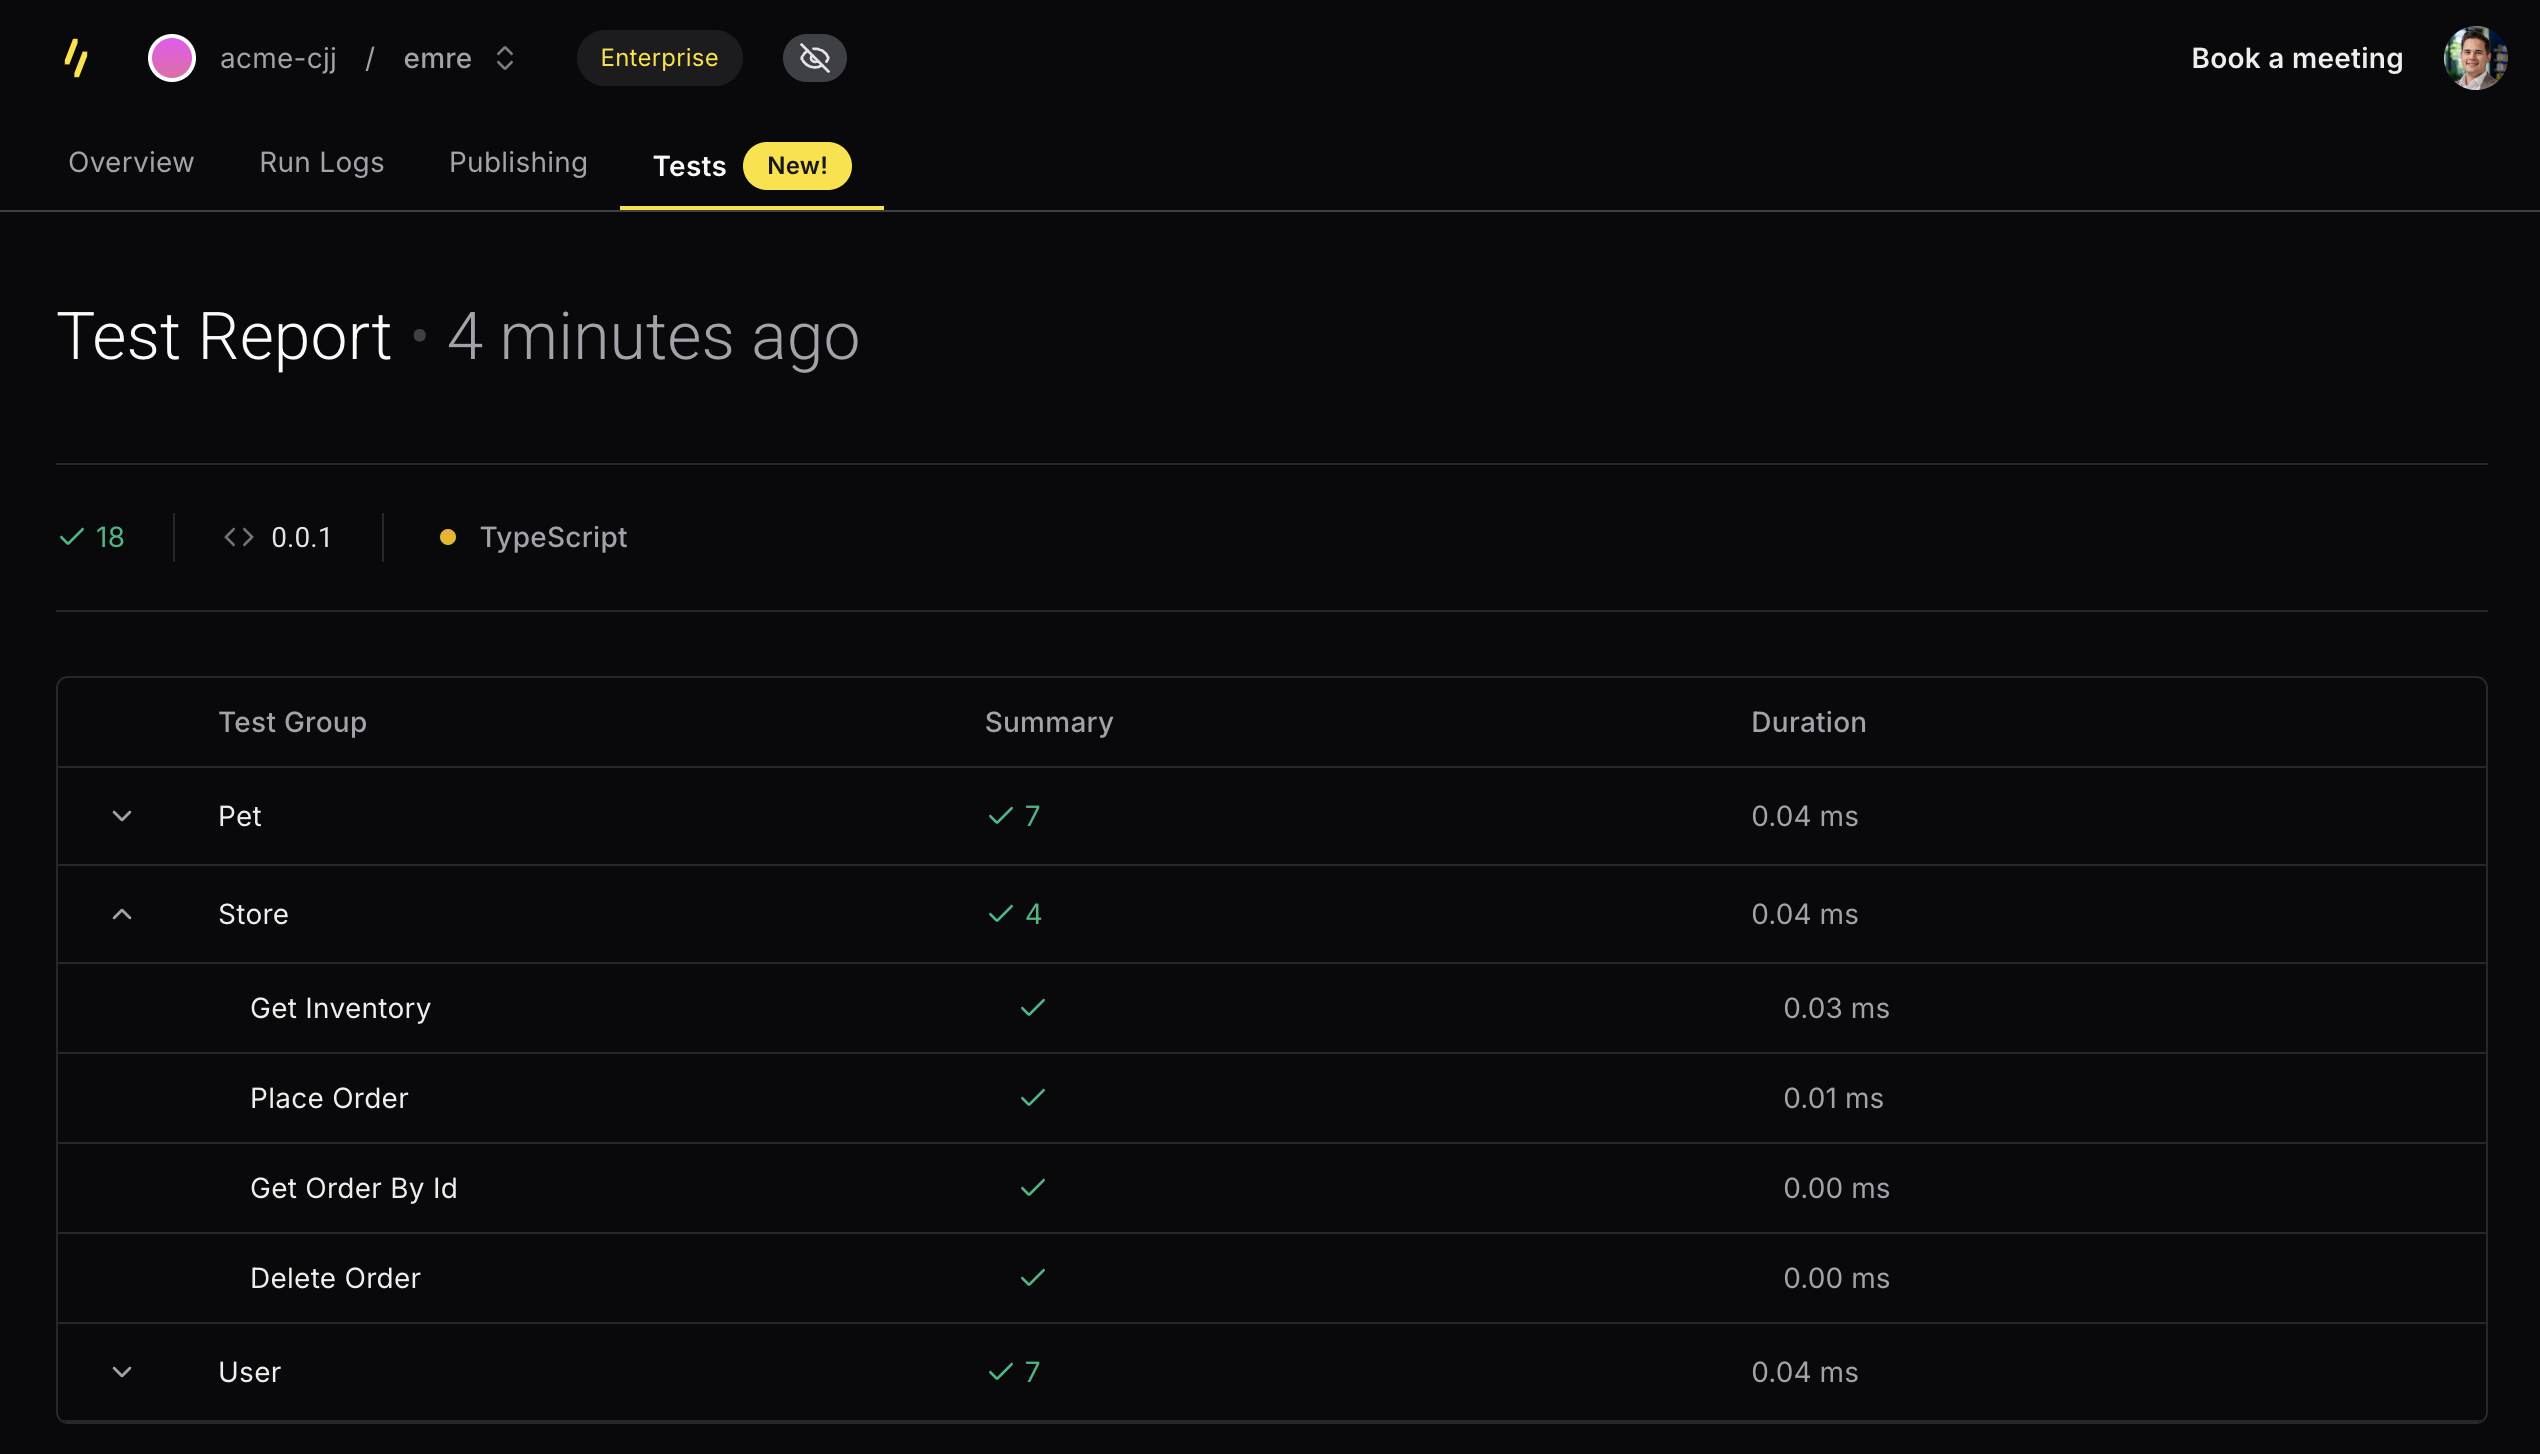Click the Get Inventory passed checkmark
This screenshot has height=1454, width=2540.
coord(1032,1008)
